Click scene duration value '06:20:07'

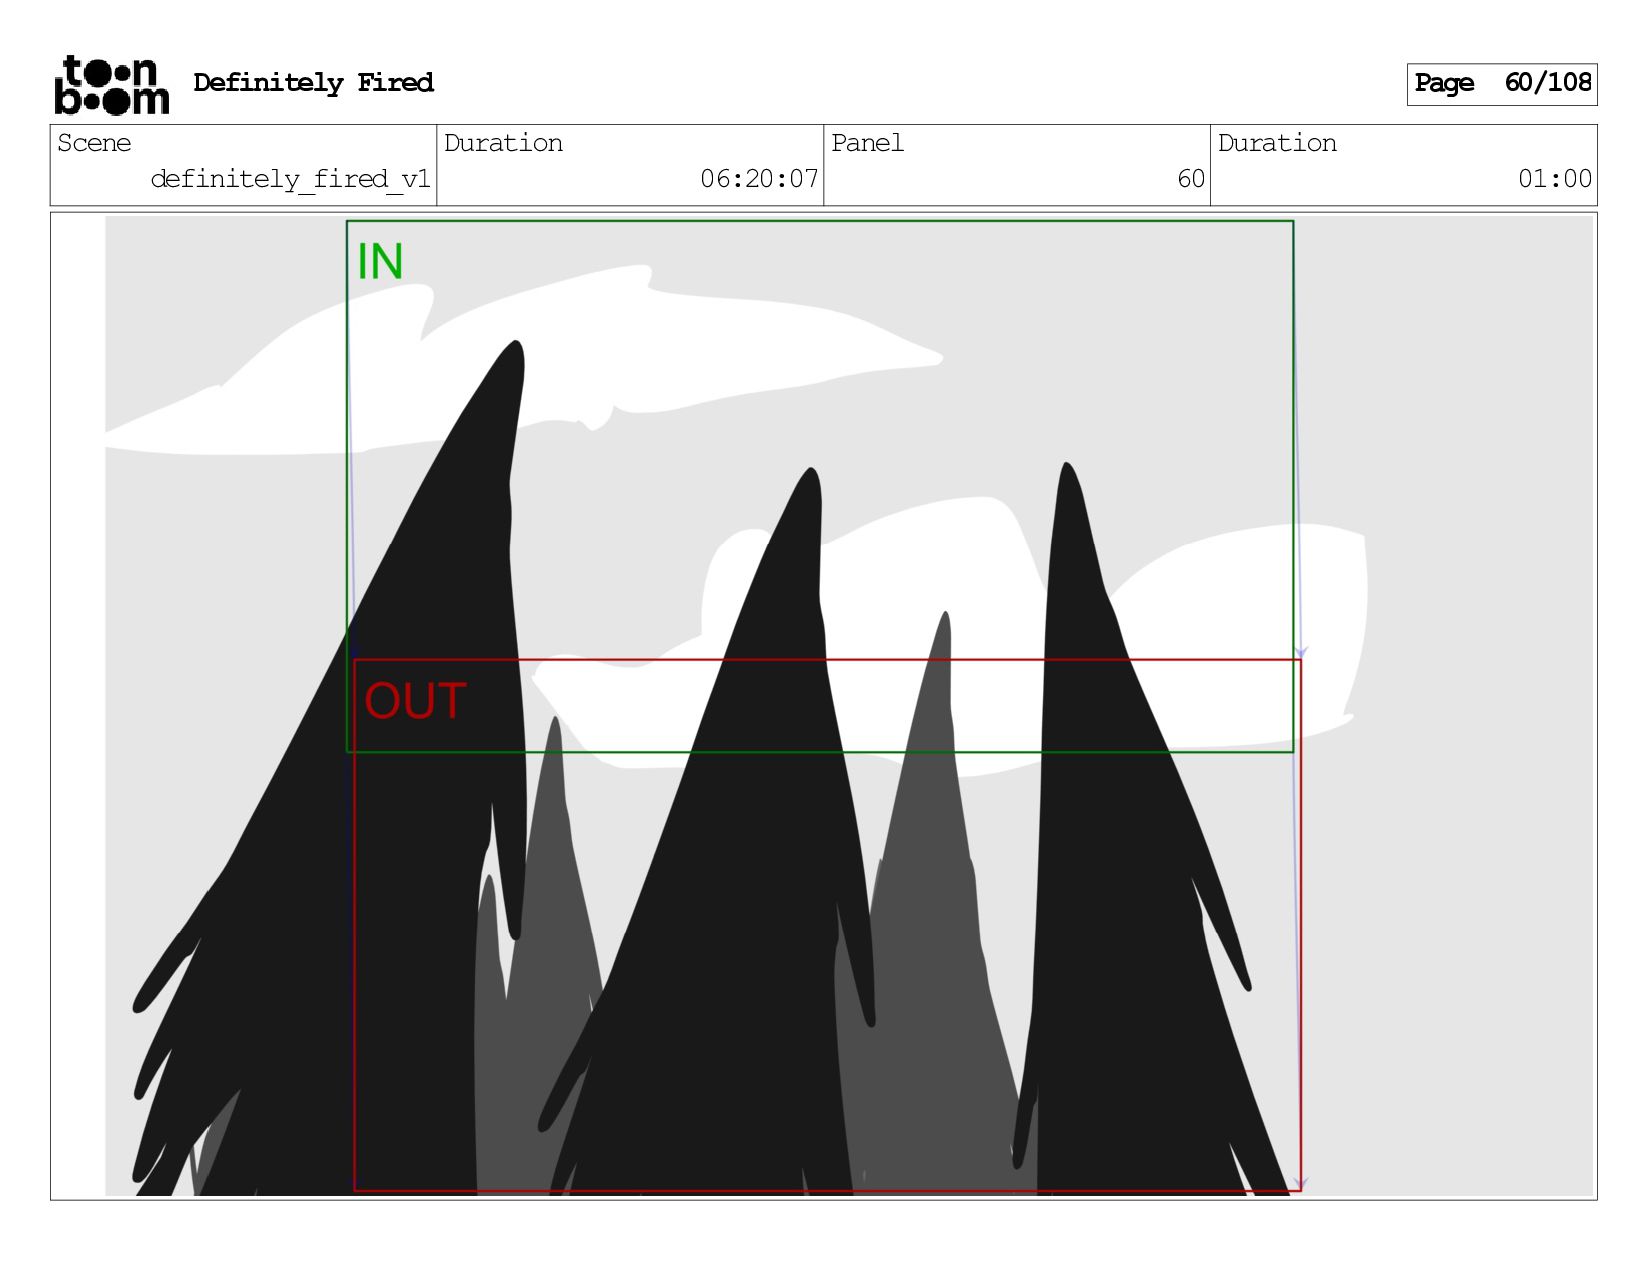pyautogui.click(x=759, y=179)
